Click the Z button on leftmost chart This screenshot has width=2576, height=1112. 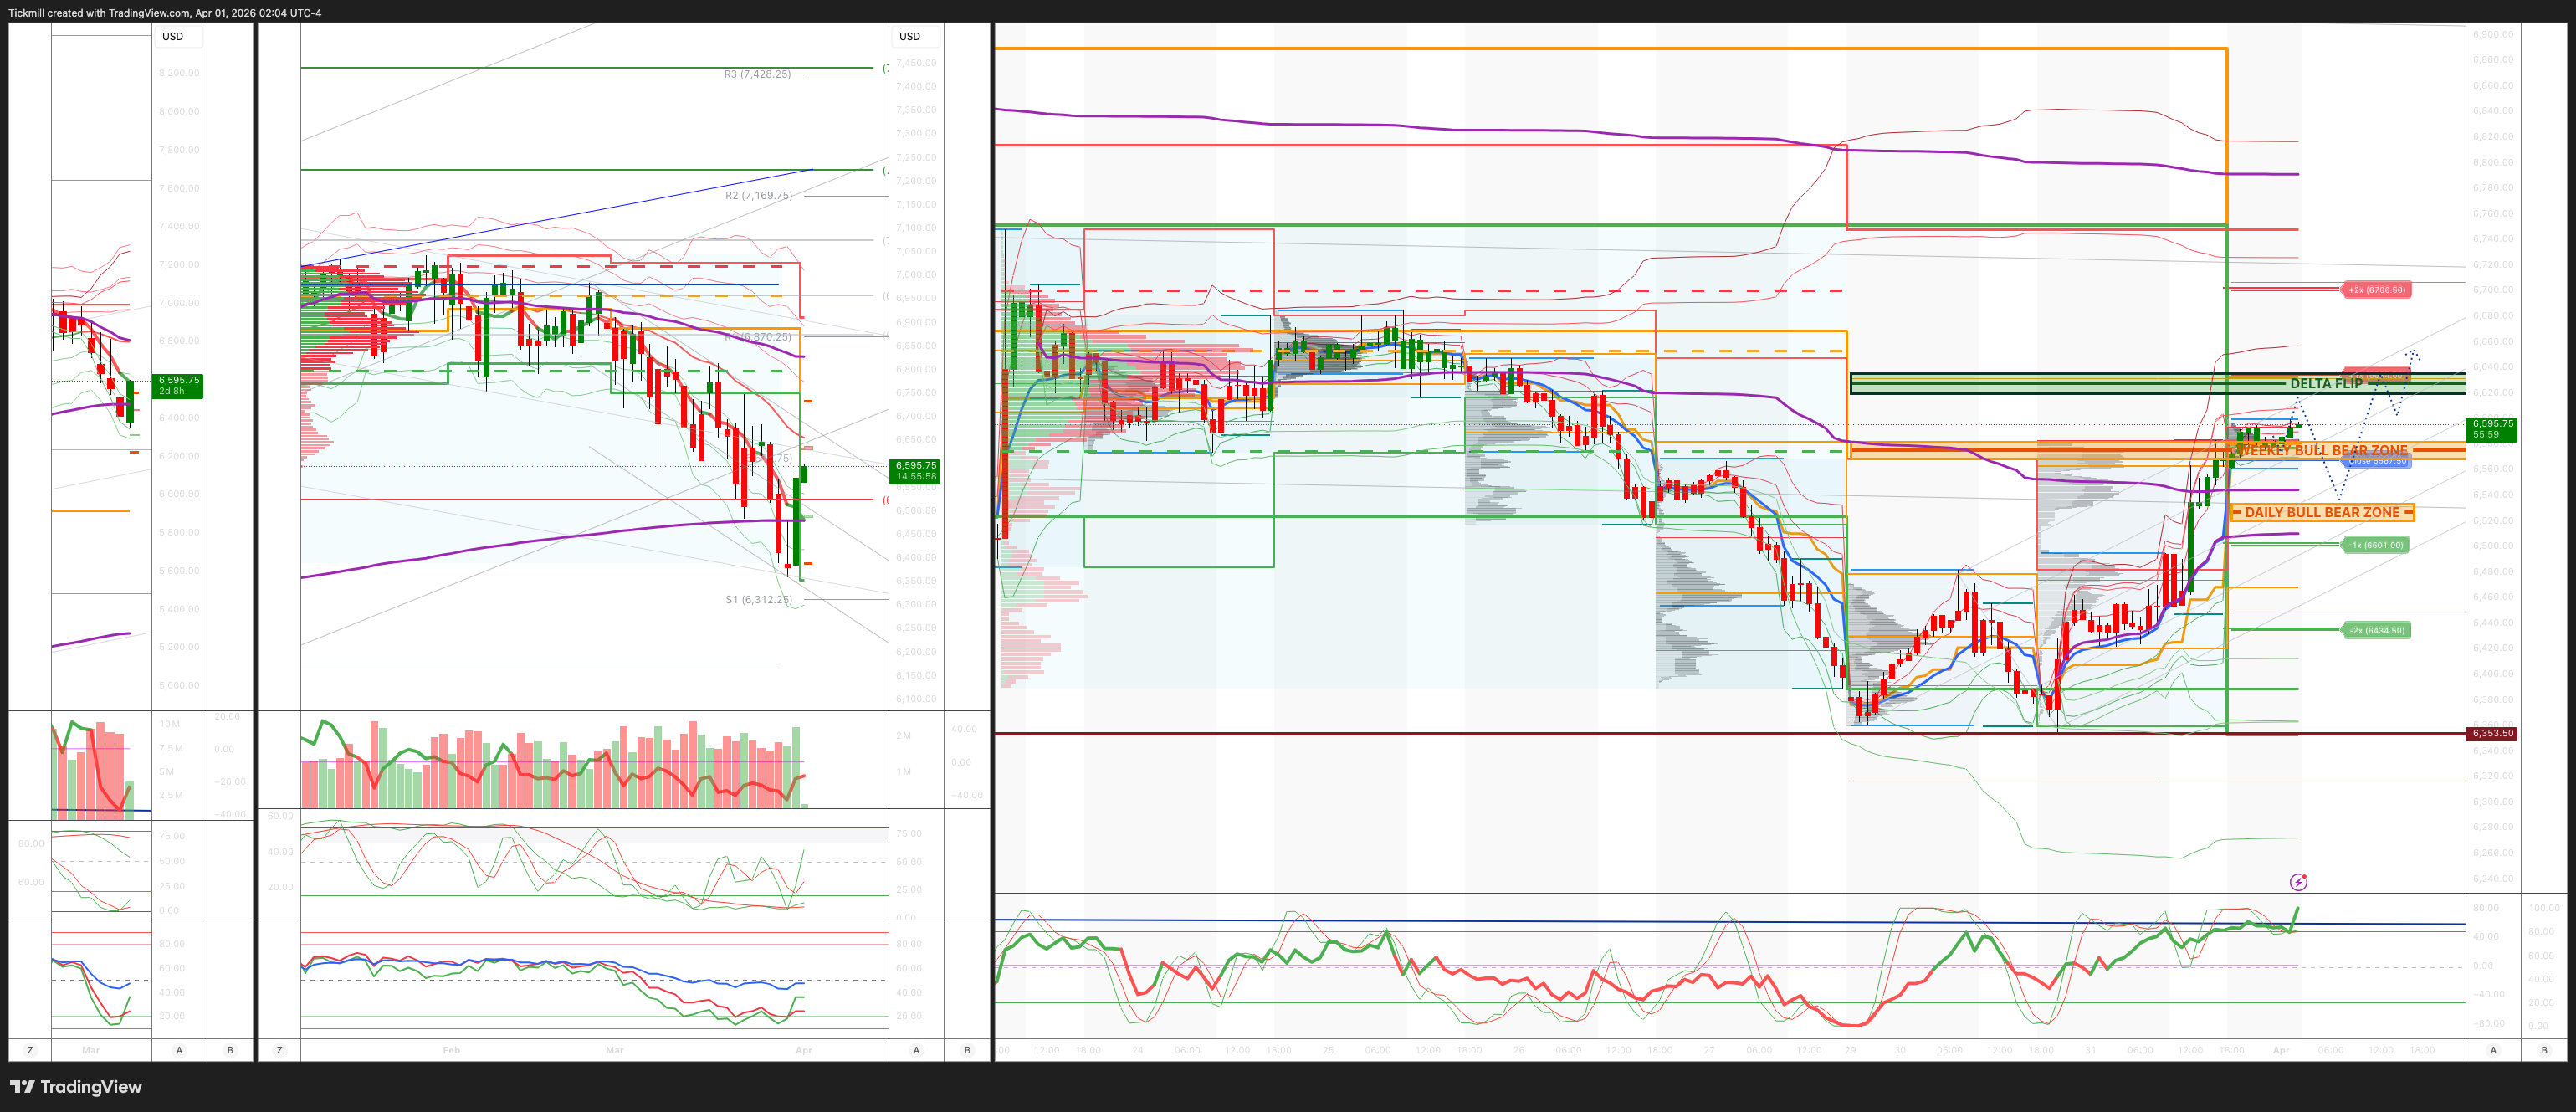point(30,1050)
